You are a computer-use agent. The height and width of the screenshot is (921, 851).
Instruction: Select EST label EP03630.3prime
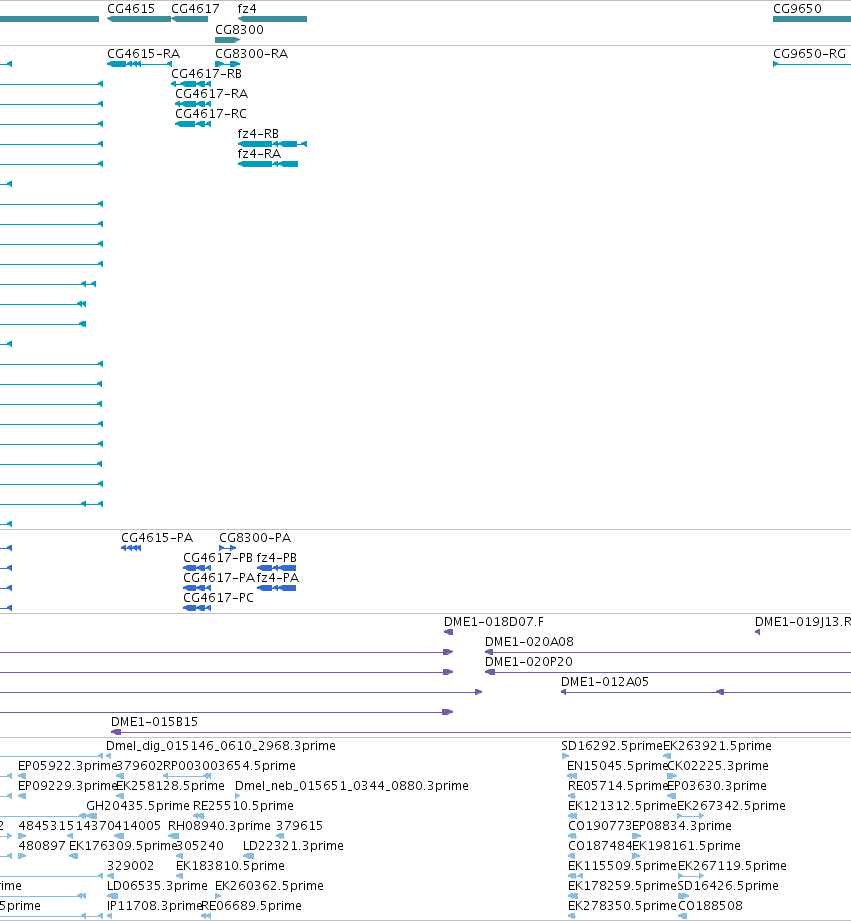click(717, 786)
